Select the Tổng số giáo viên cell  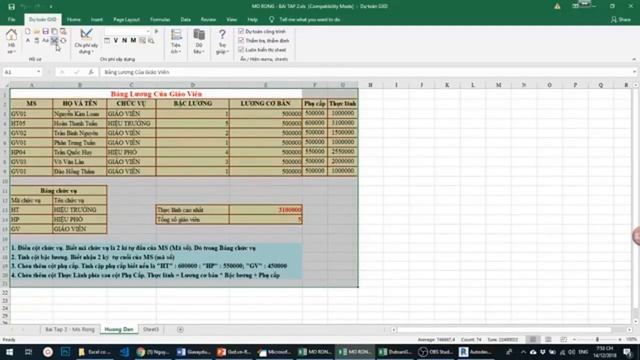[193, 220]
